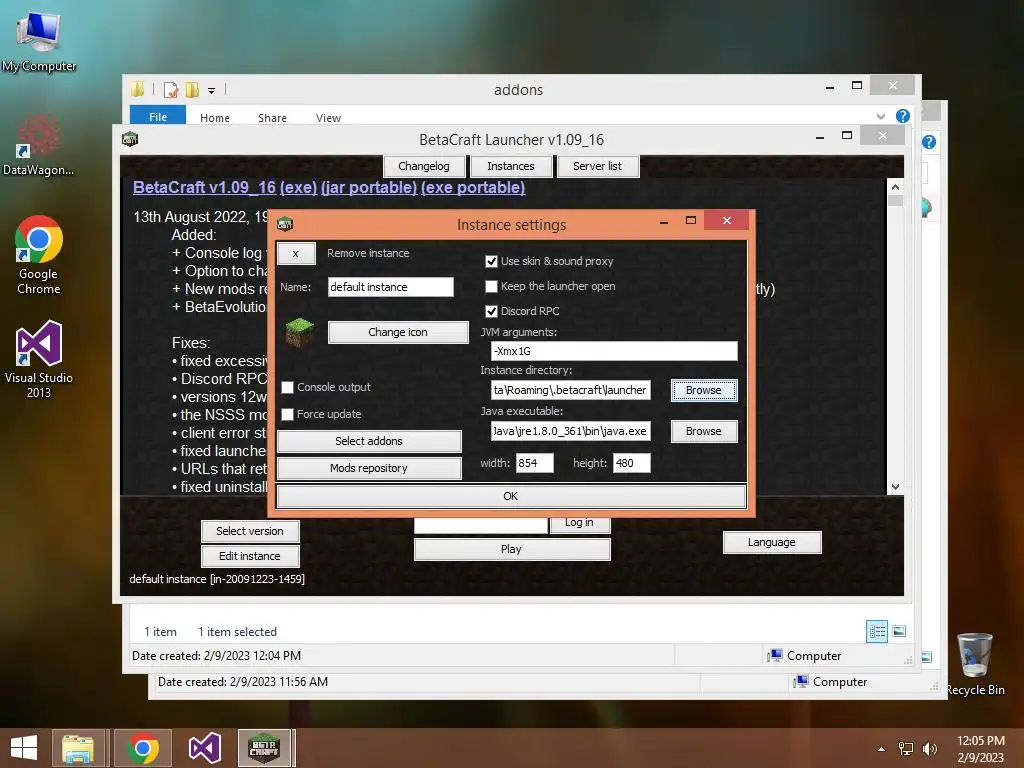Click Edit instance button
The width and height of the screenshot is (1024, 768).
[250, 556]
